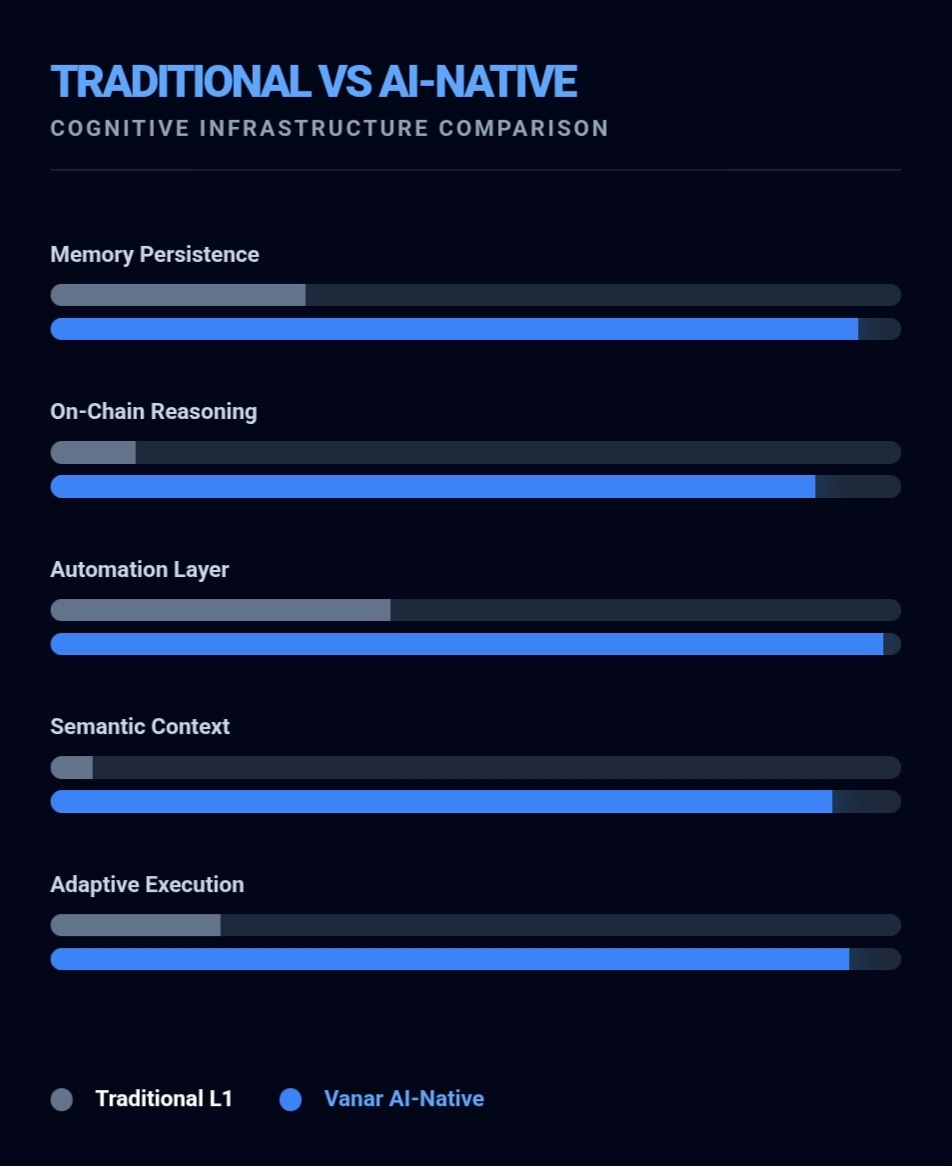Viewport: 952px width, 1166px height.
Task: Click the Semantic Context gray Traditional bar
Action: [x=72, y=767]
